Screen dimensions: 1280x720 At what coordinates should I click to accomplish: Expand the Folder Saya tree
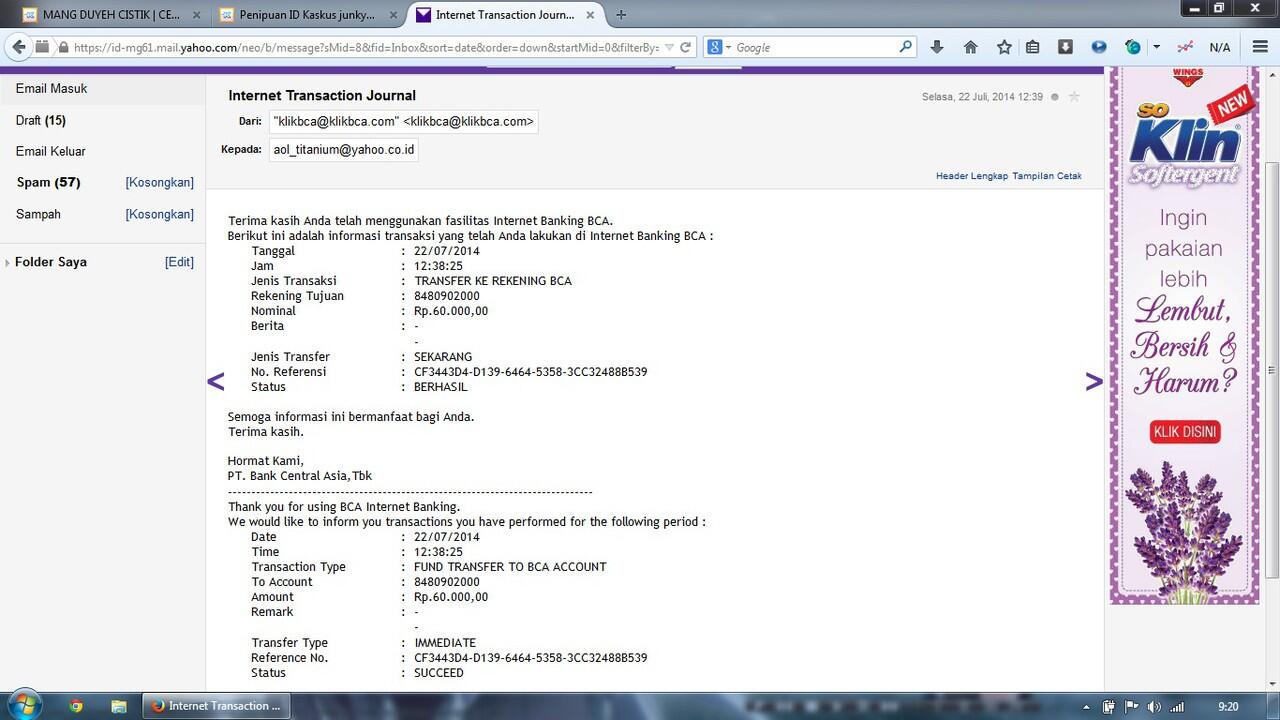8,262
